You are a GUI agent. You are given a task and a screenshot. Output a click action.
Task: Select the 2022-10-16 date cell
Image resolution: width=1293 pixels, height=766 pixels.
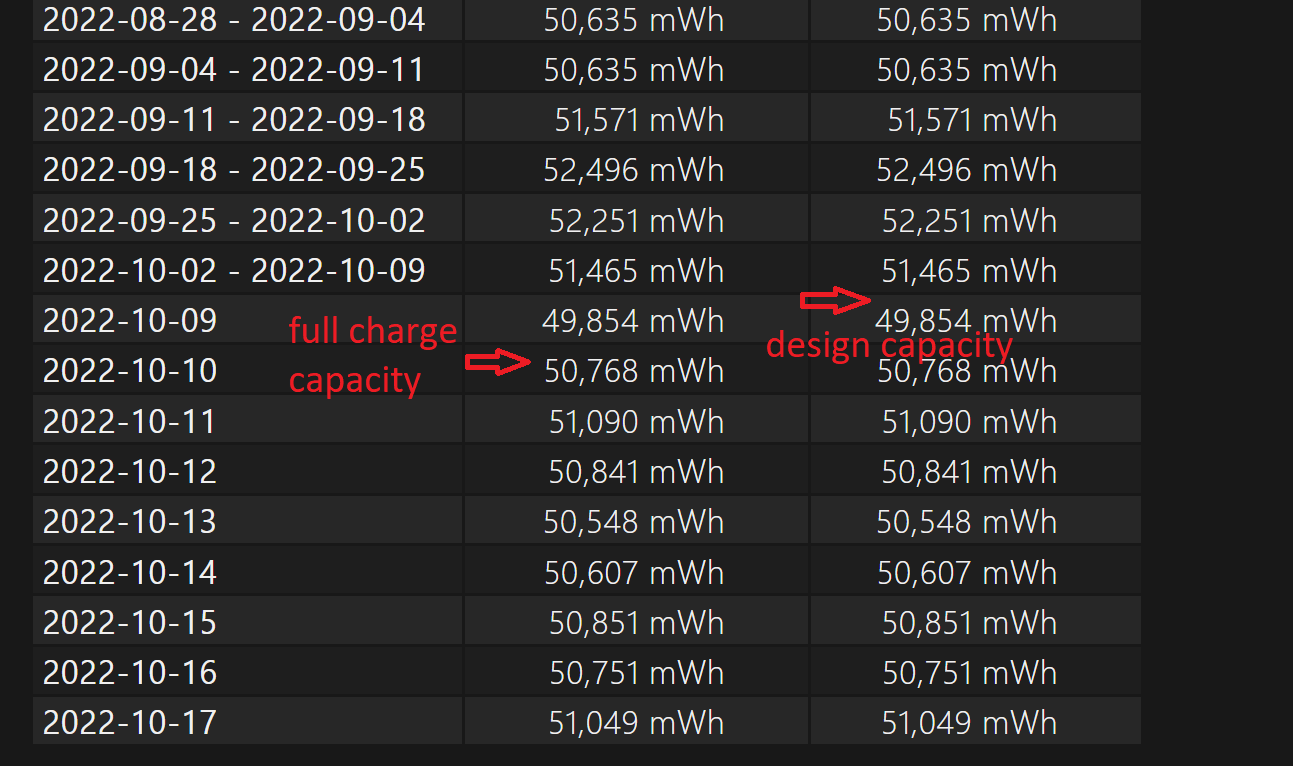coord(248,672)
